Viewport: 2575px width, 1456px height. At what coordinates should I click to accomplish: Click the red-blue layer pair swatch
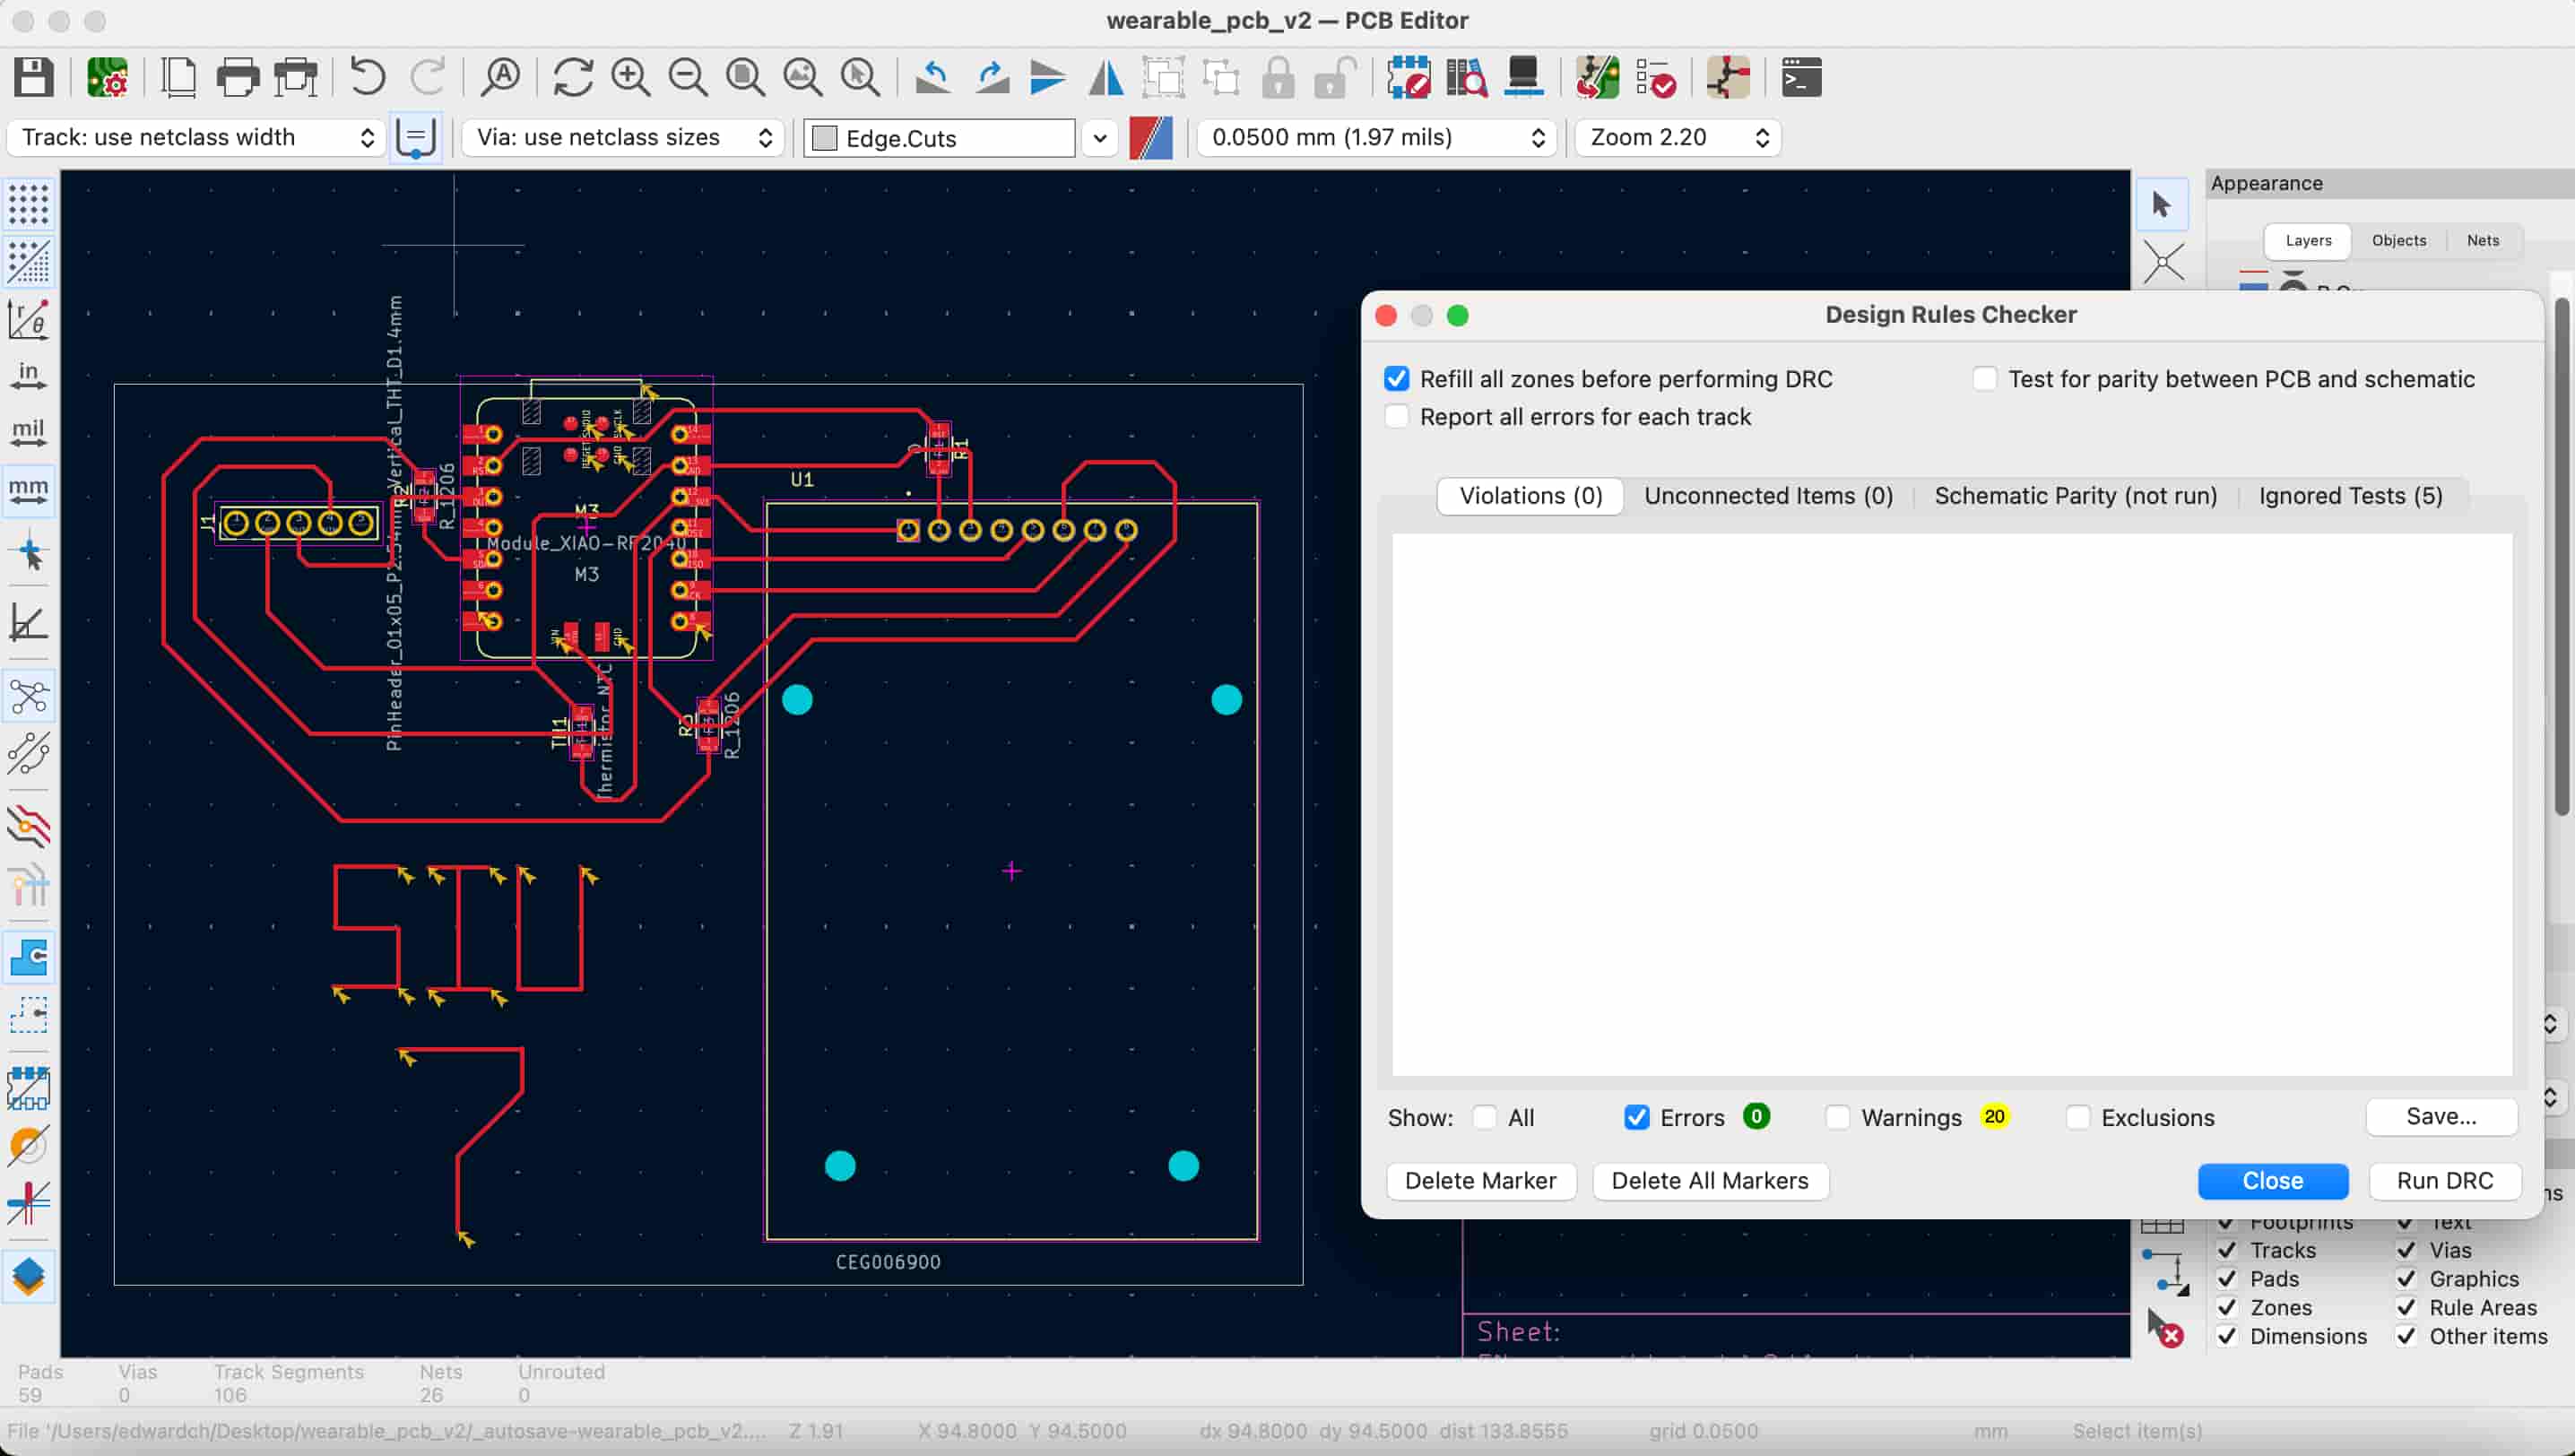click(1150, 138)
